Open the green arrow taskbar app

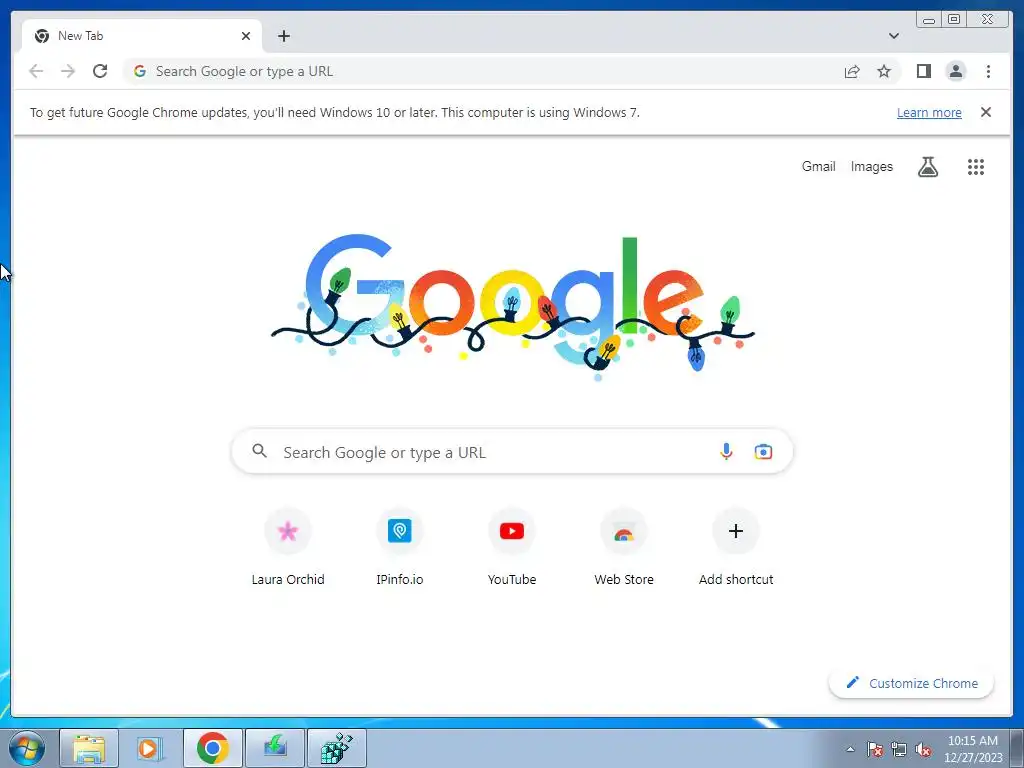[x=275, y=748]
